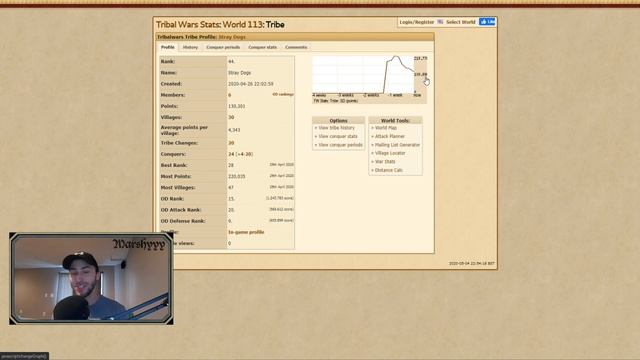640x360 pixels.
Task: Click View tribe history in Options
Action: pyautogui.click(x=336, y=128)
